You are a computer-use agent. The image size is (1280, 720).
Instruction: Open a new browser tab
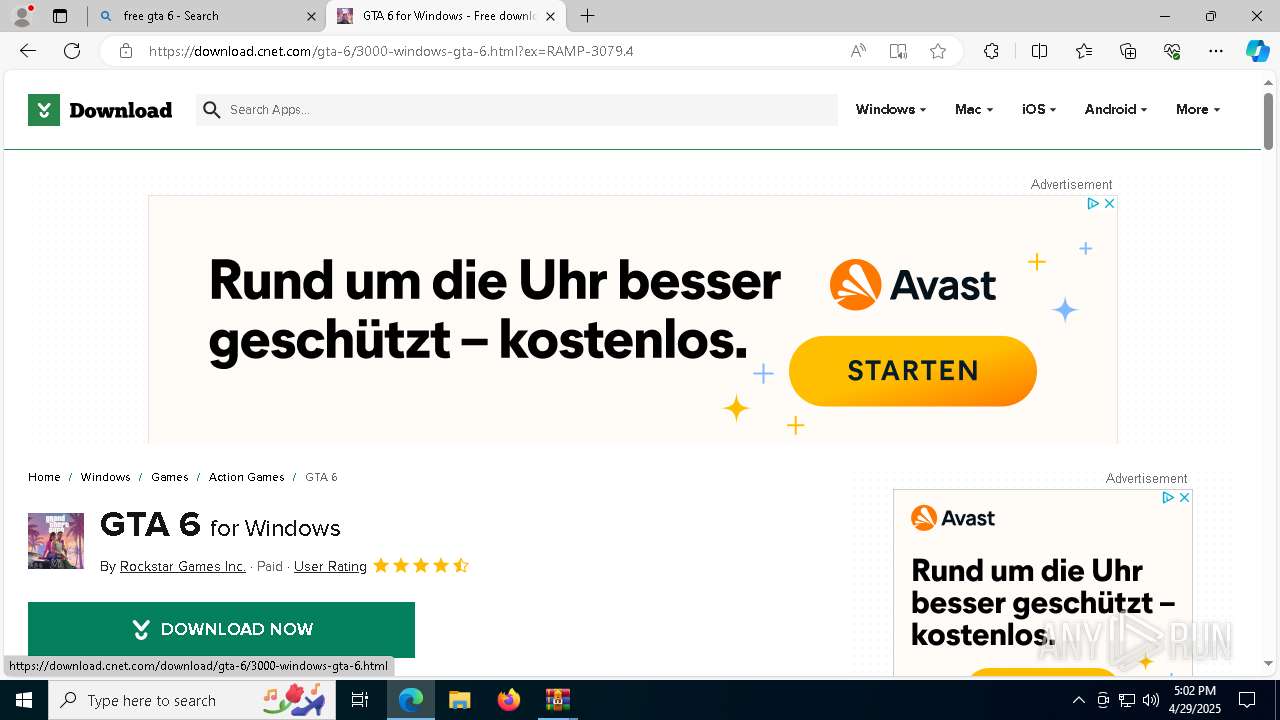[588, 16]
